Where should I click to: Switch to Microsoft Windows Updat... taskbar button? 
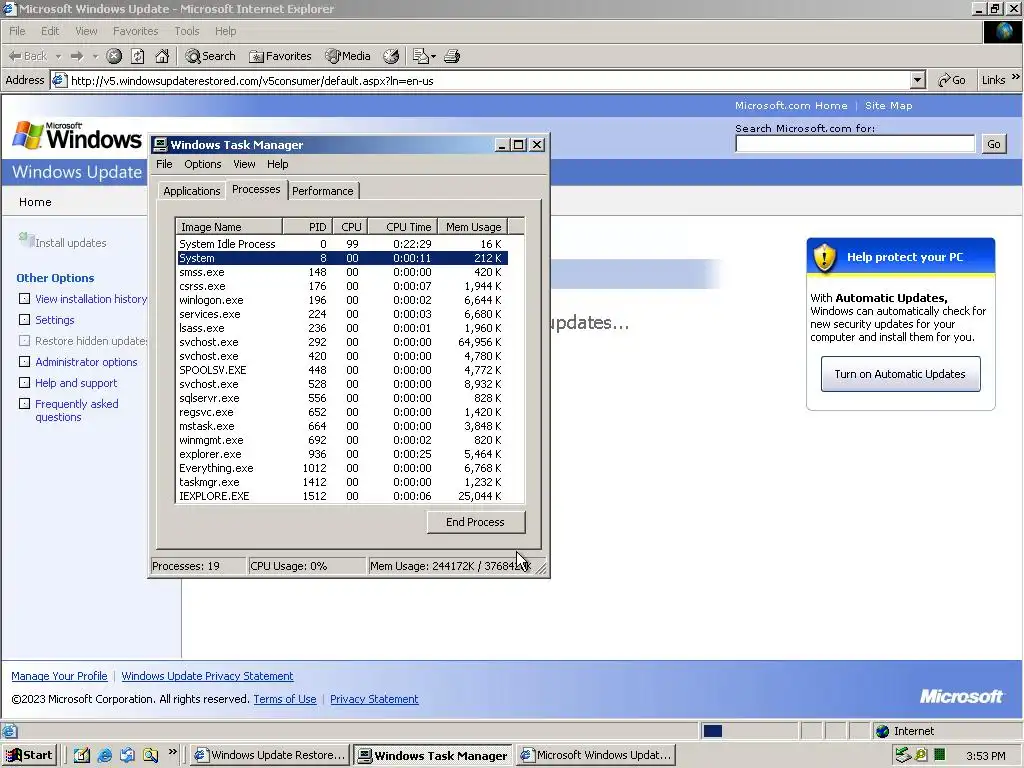(x=596, y=755)
